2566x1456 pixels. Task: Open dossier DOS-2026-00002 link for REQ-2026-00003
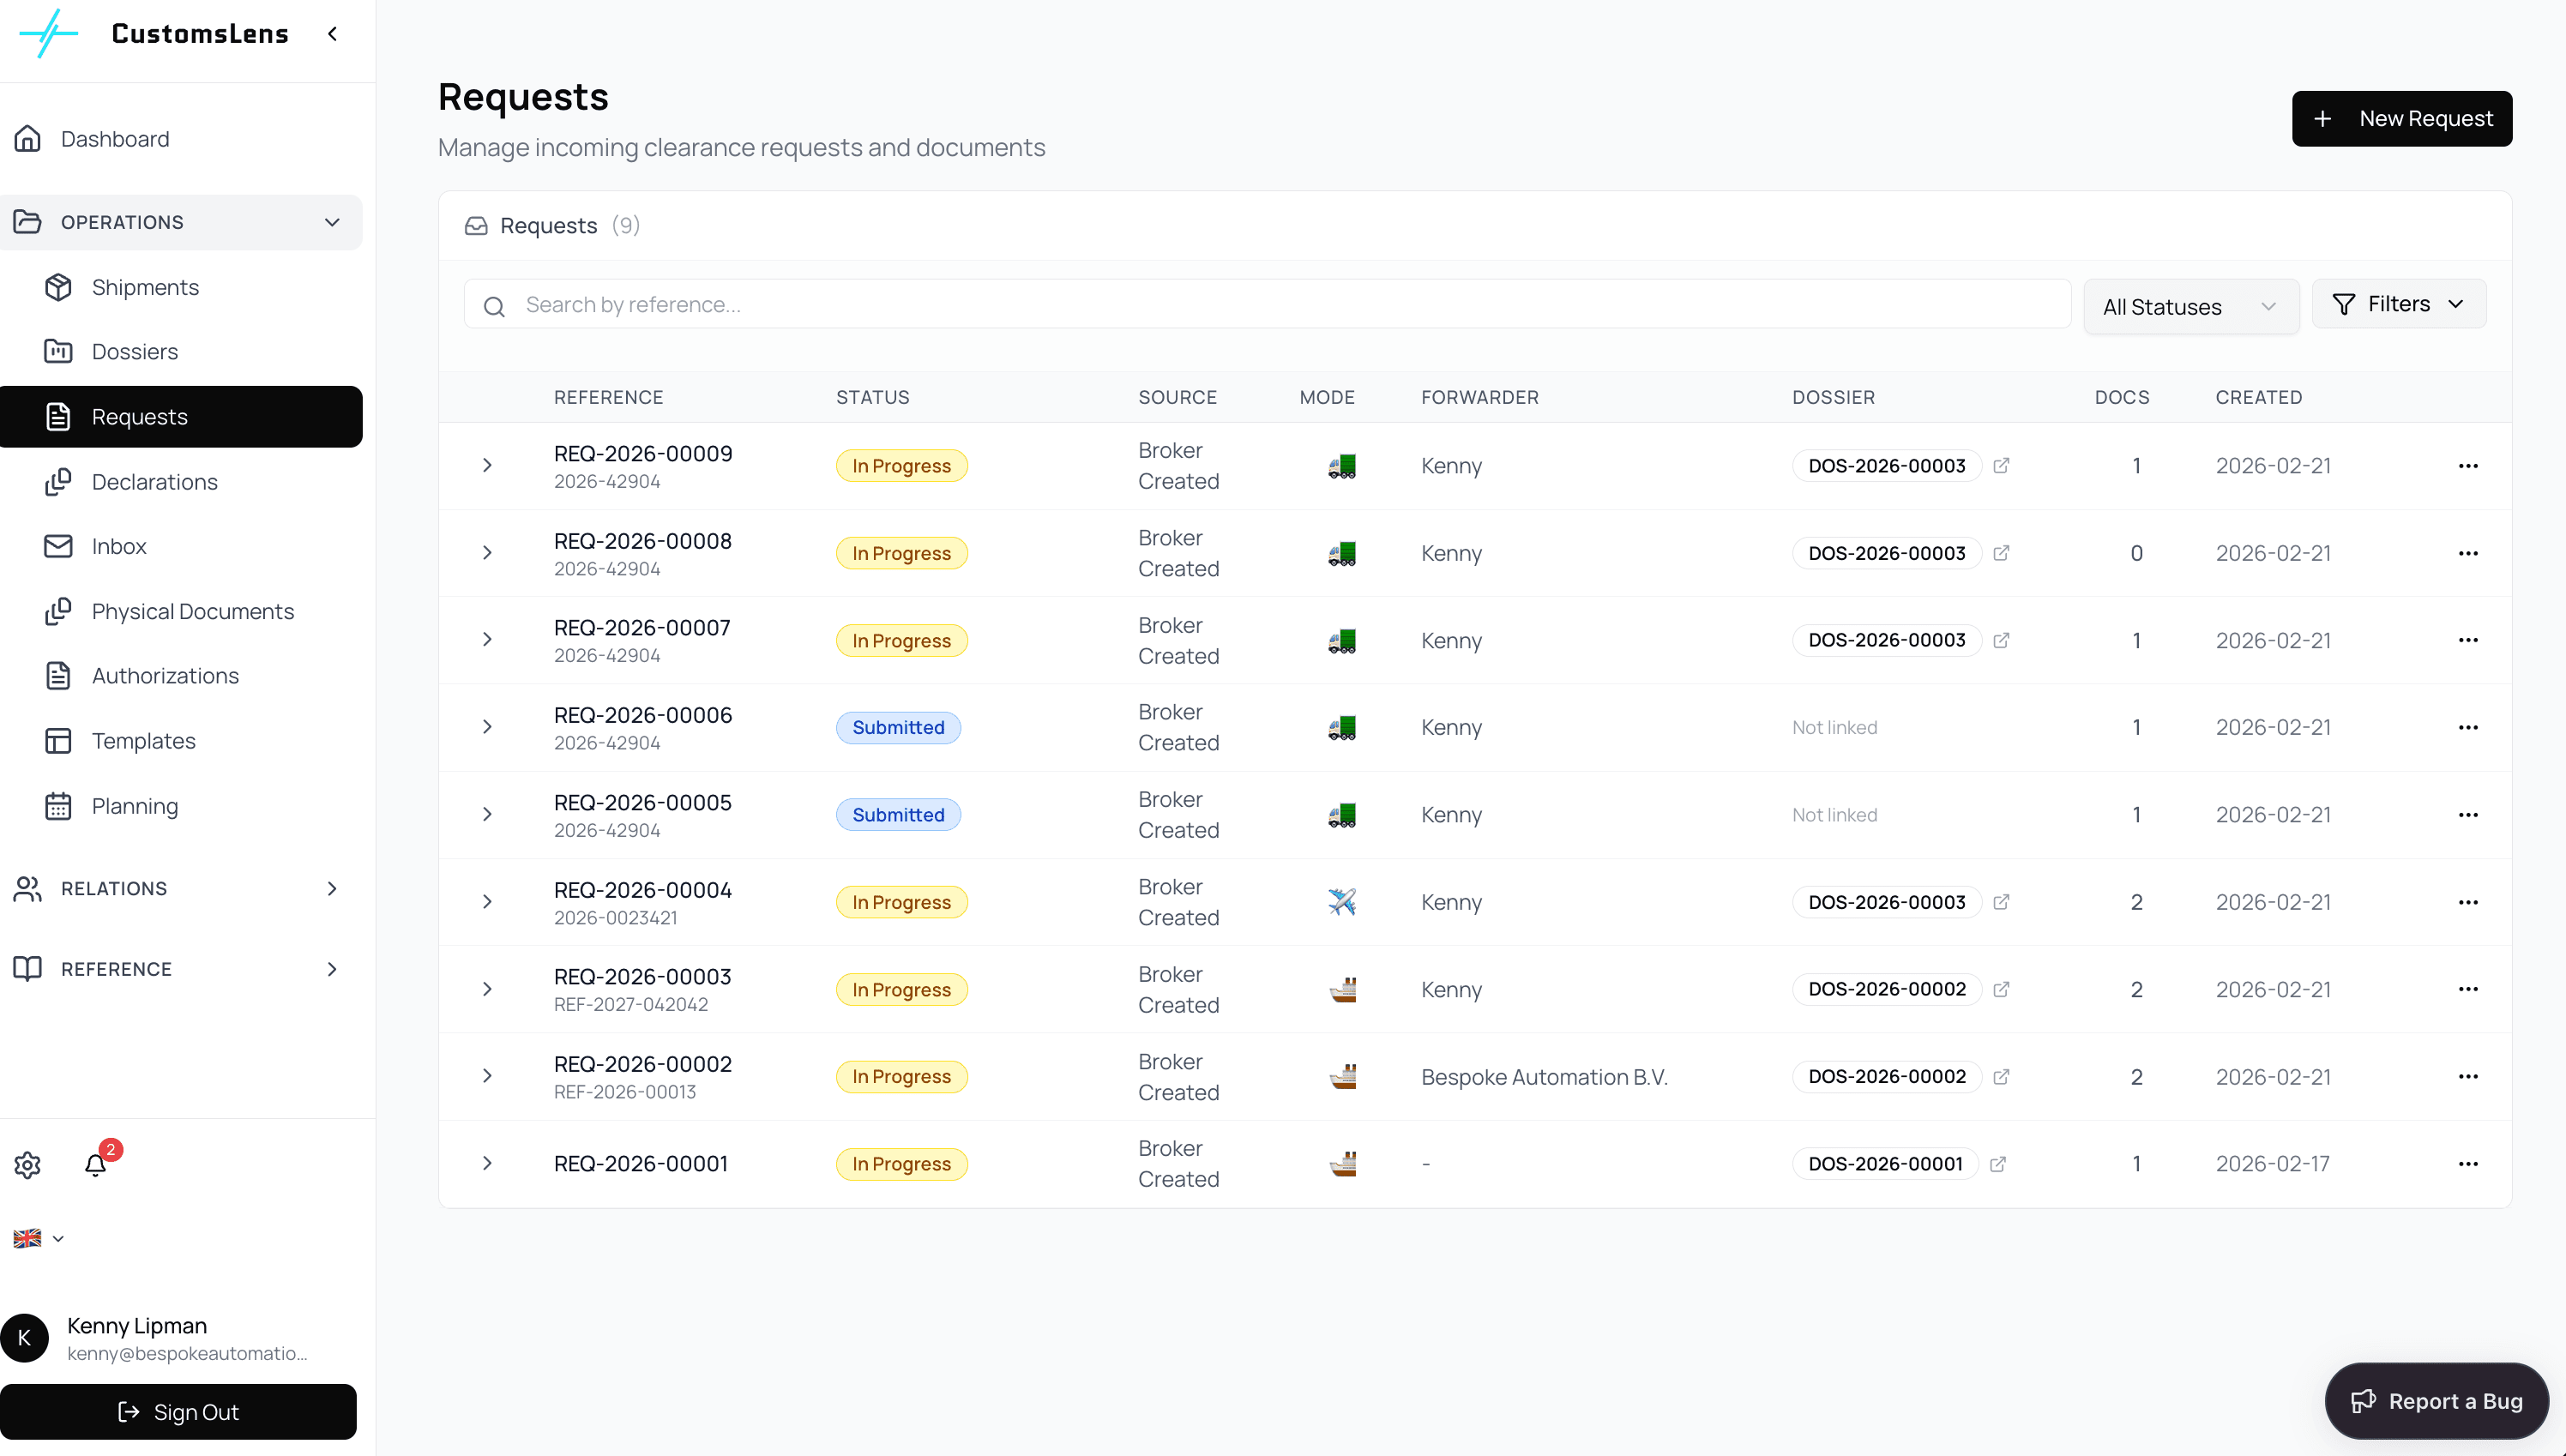click(1886, 990)
